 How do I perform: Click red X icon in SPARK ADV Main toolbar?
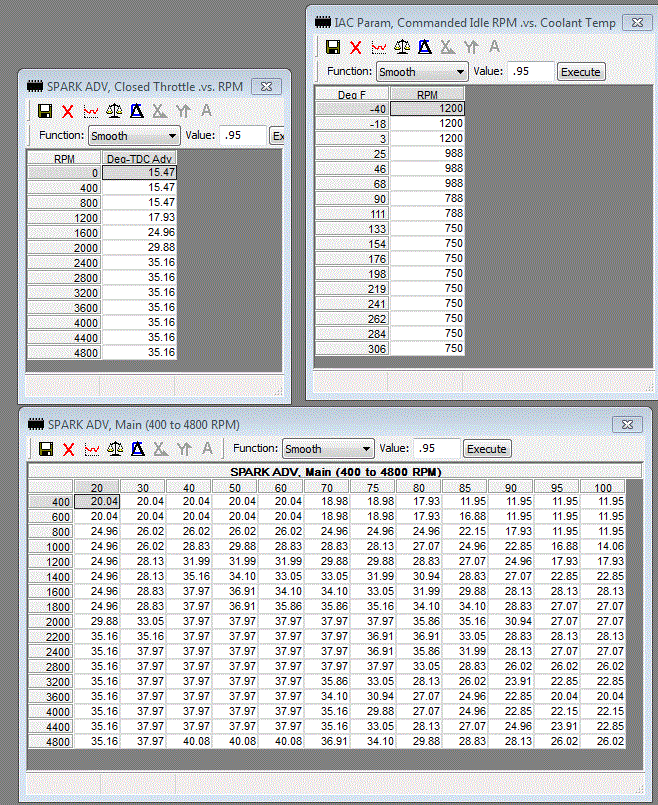click(x=68, y=449)
